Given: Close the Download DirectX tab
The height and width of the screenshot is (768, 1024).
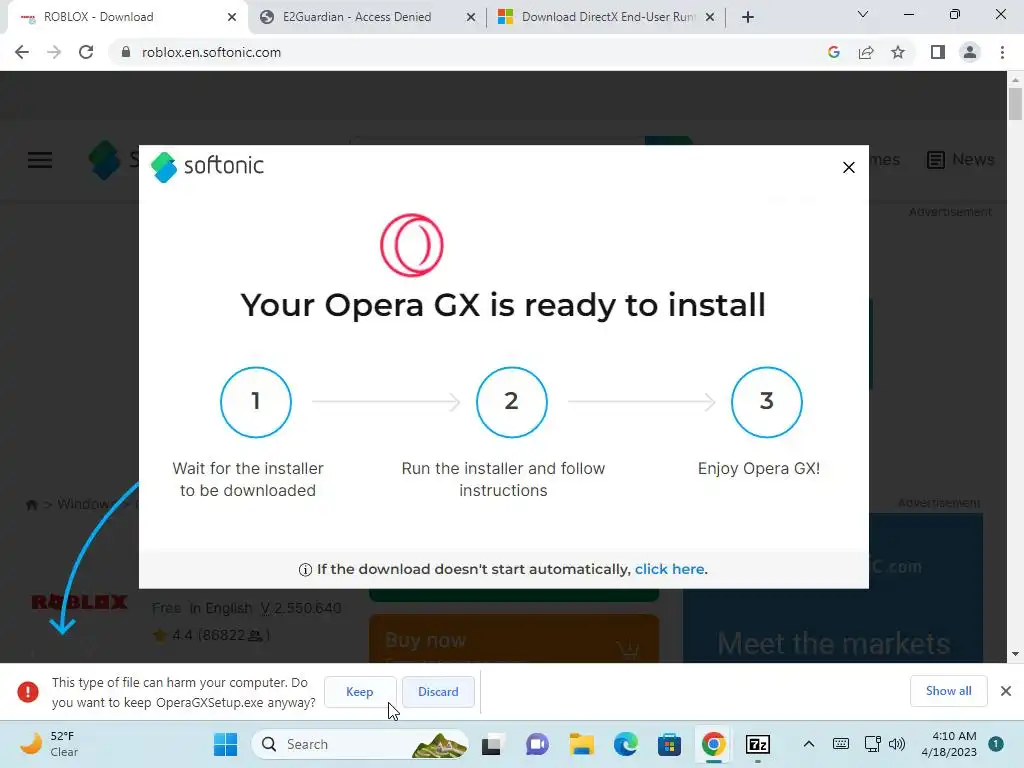Looking at the screenshot, I should click(x=710, y=18).
